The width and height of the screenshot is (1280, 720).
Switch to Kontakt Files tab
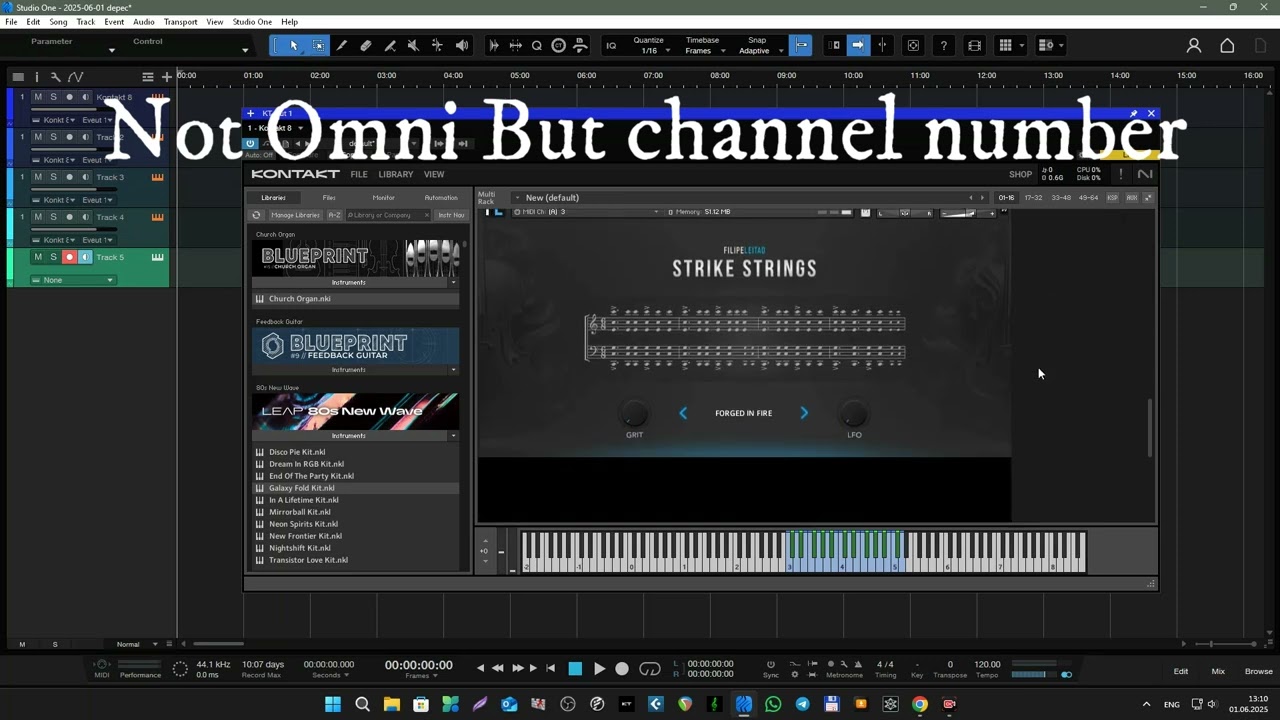point(329,198)
